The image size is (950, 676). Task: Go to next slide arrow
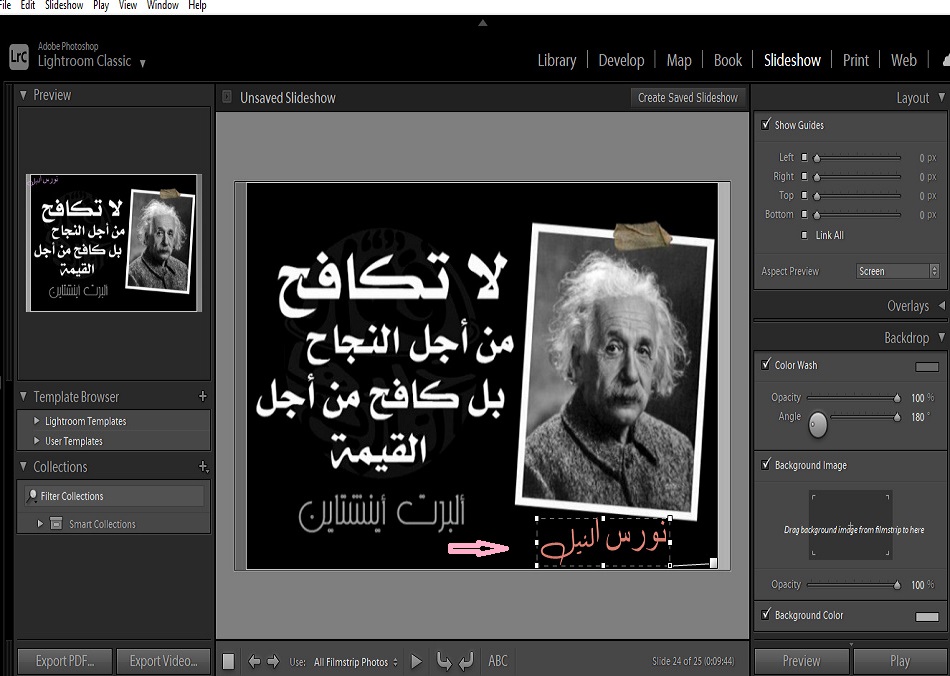pyautogui.click(x=272, y=661)
